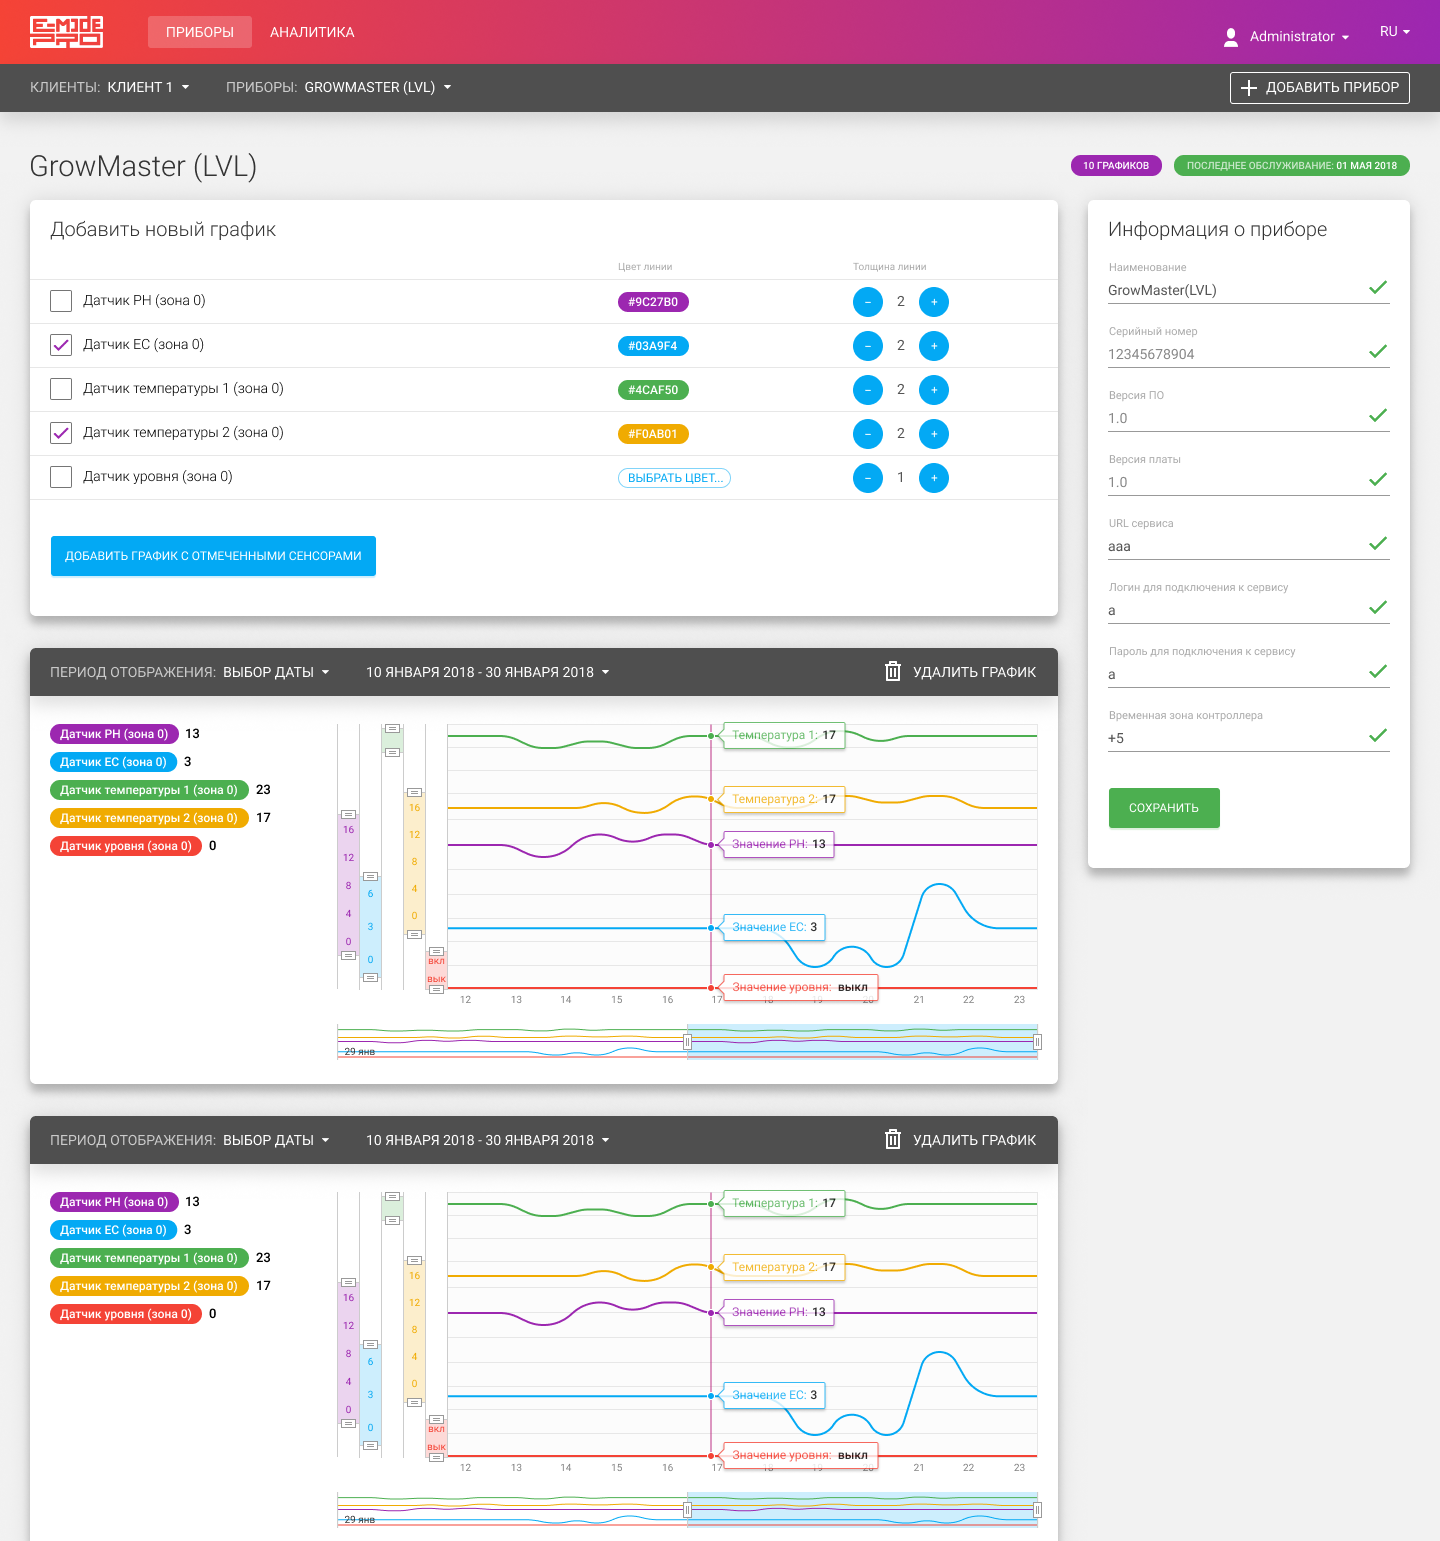1440x1541 pixels.
Task: Switch to the АНАЛИТИКА tab
Action: 312,32
